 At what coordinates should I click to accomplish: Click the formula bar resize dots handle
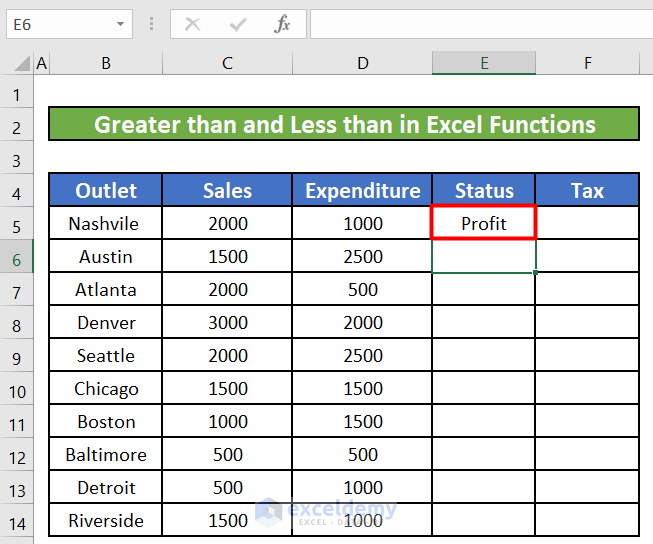[x=151, y=24]
